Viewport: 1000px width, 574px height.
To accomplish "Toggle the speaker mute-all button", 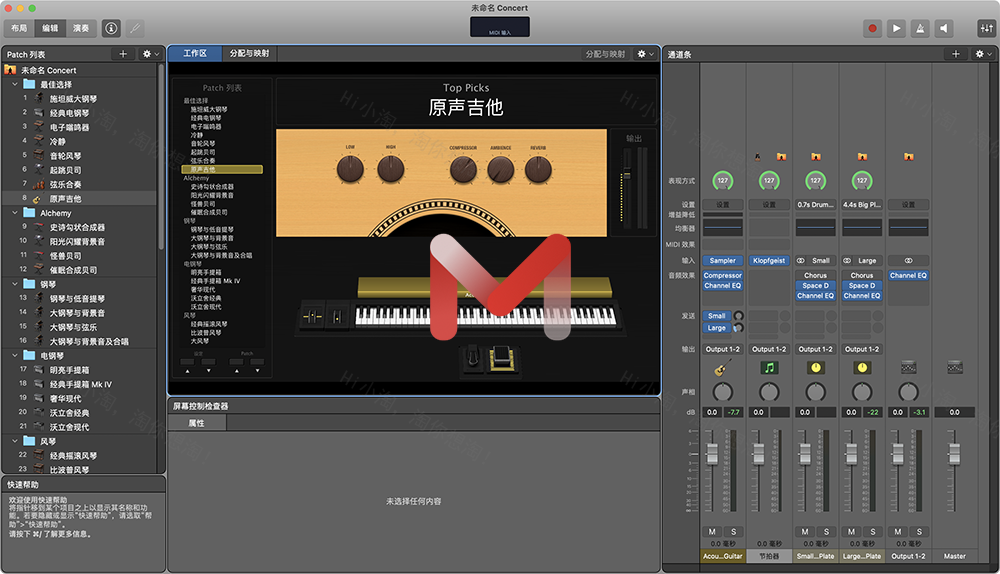I will pos(945,28).
